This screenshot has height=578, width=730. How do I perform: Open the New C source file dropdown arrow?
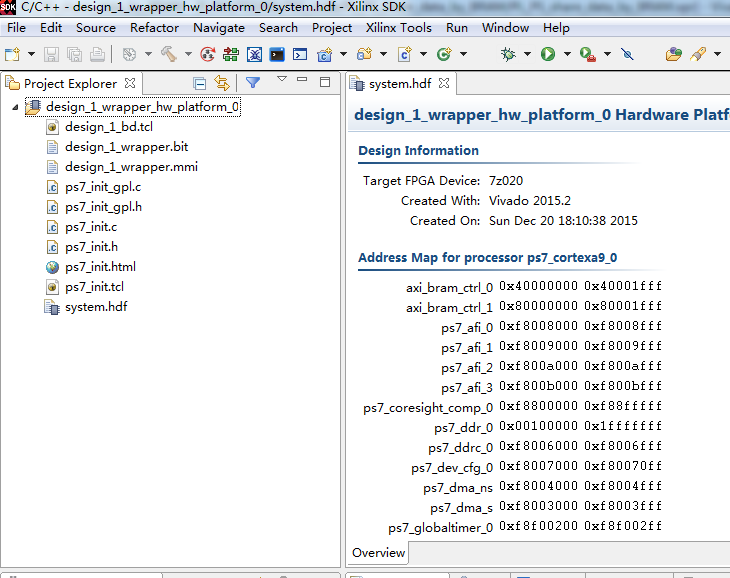point(423,54)
